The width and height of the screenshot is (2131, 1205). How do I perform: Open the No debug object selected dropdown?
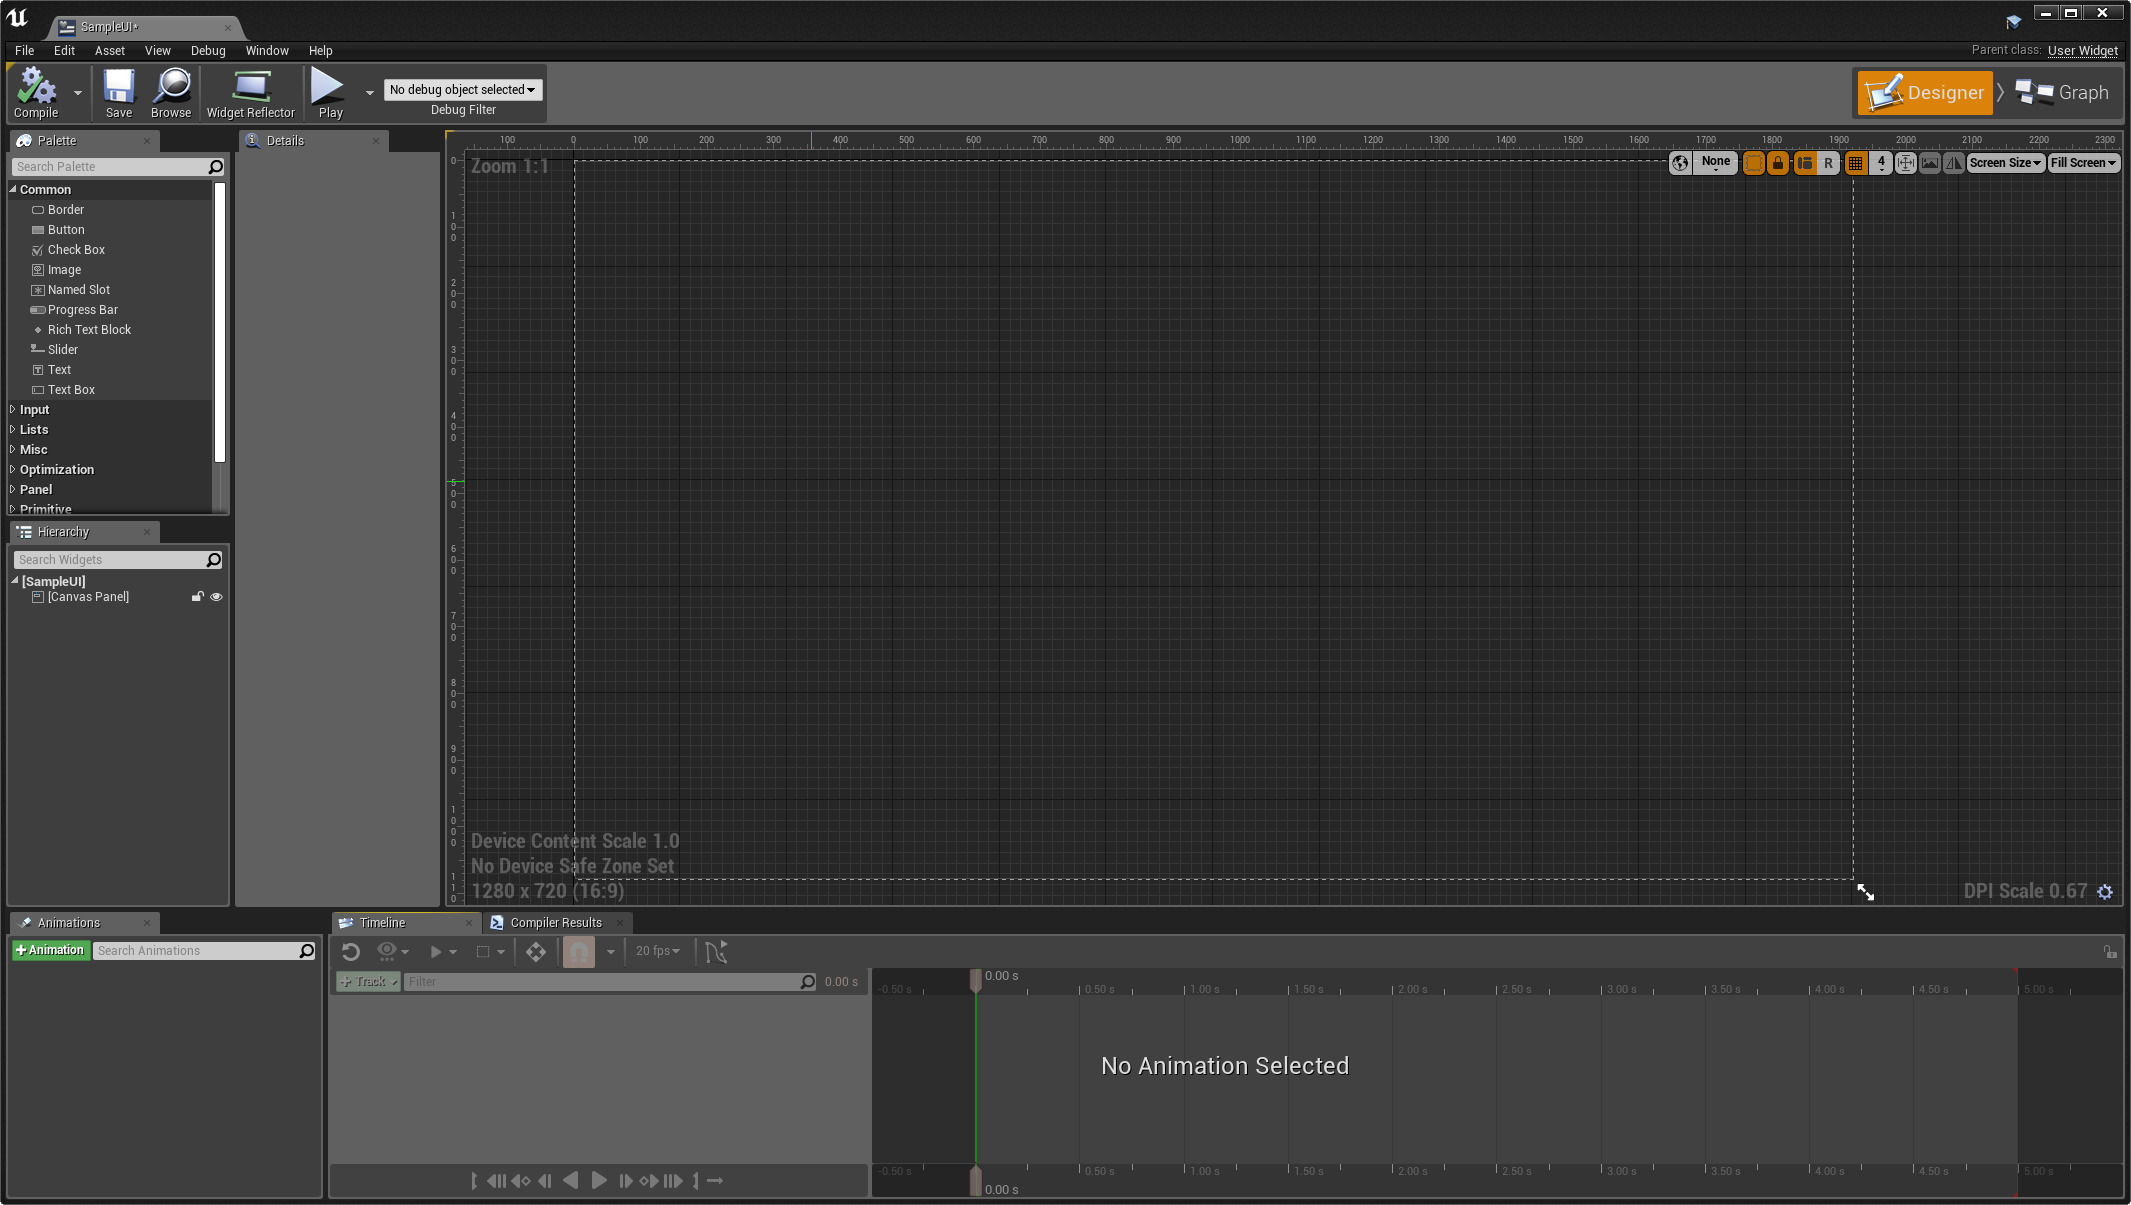coord(462,89)
